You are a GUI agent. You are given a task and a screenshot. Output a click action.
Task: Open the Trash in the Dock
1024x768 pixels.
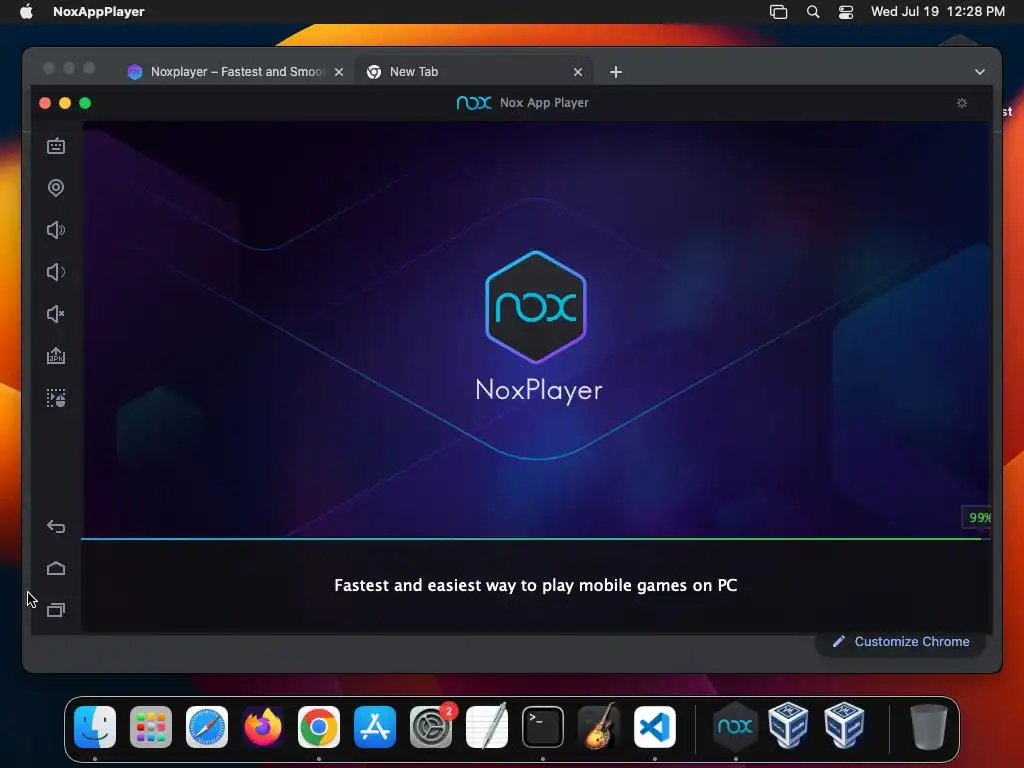pyautogui.click(x=929, y=727)
